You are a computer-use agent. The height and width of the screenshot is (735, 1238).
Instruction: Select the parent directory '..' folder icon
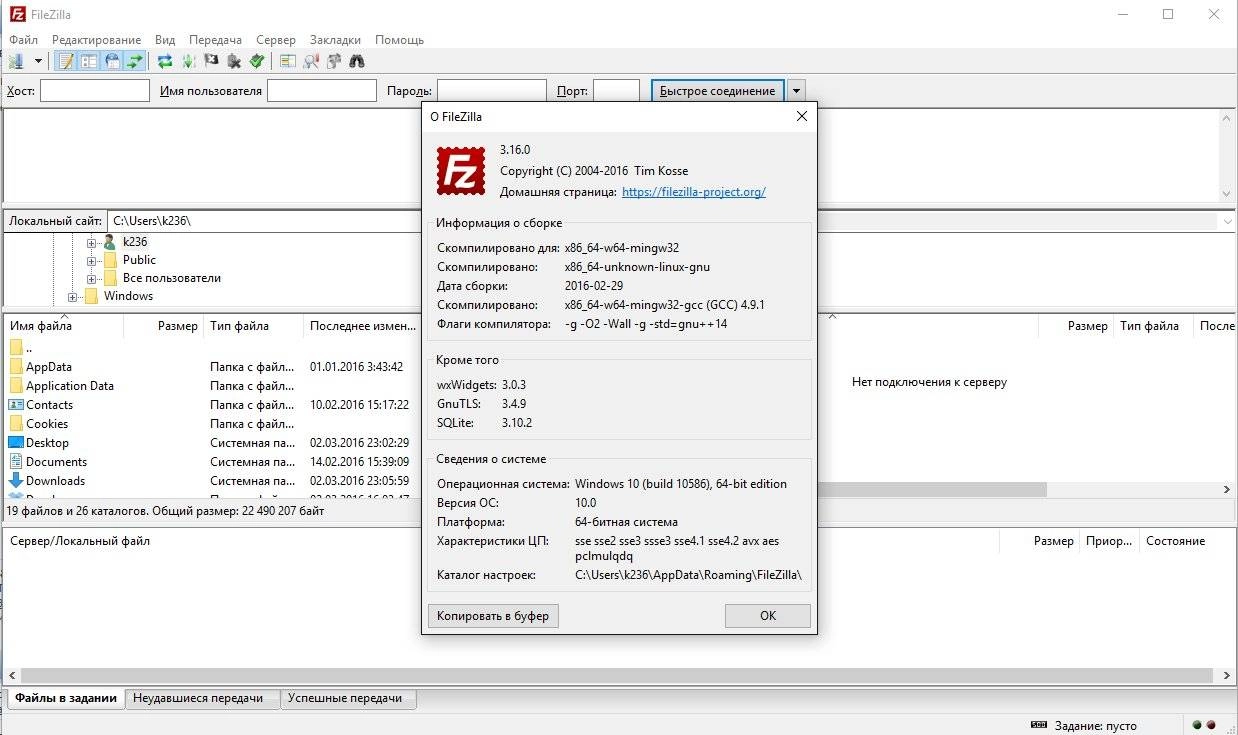(16, 348)
